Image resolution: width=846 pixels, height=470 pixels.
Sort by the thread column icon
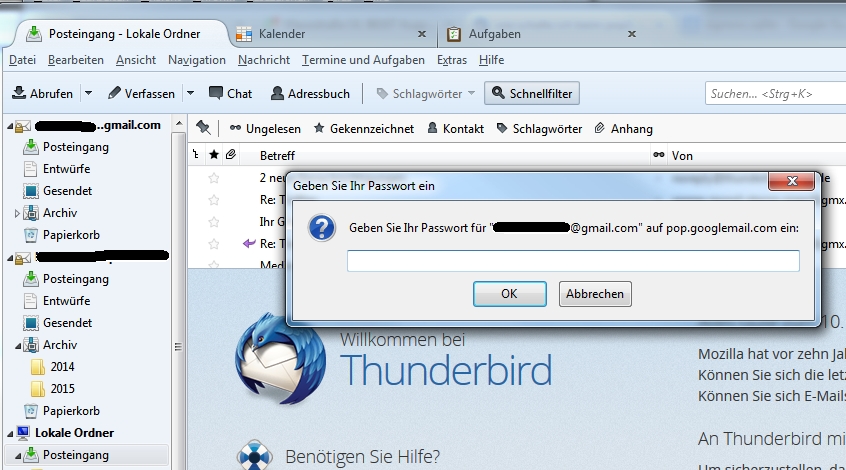tap(196, 155)
